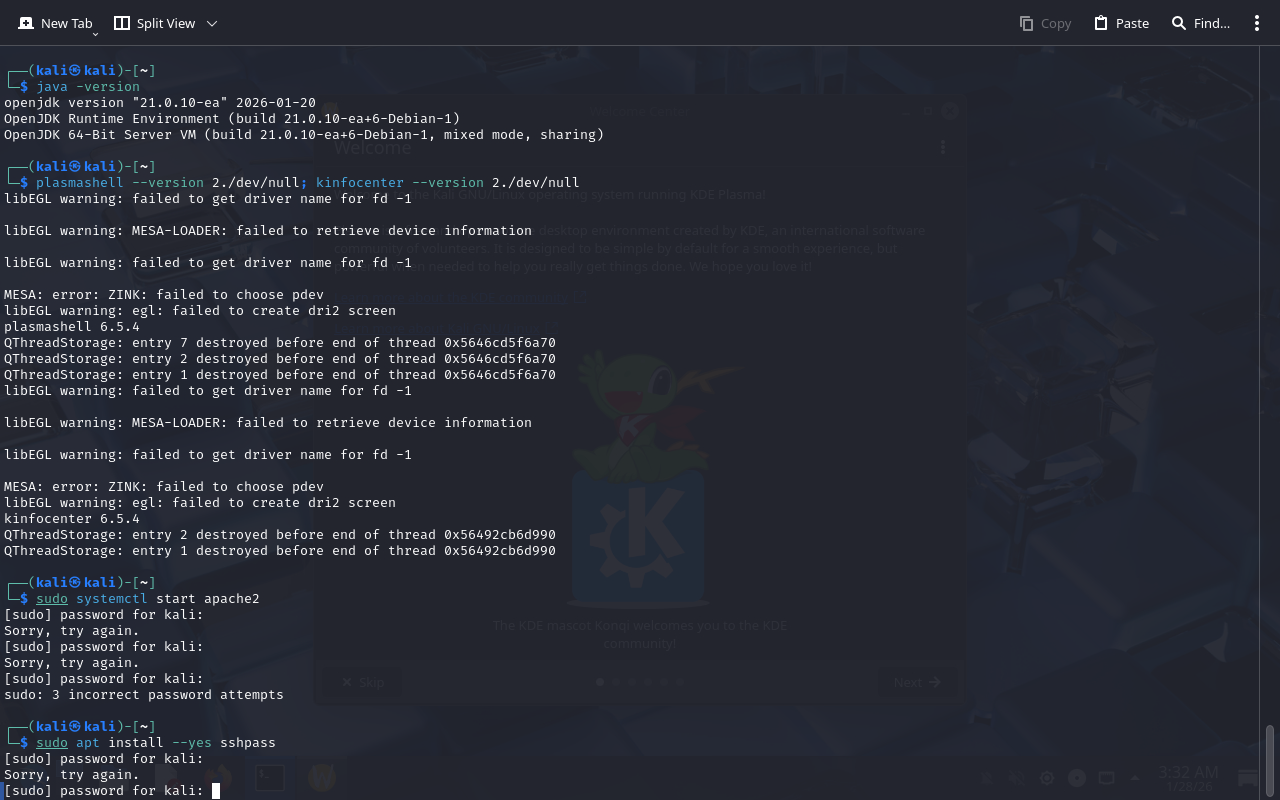Click the 'plasmashell 6.5.4' output line
Viewport: 1280px width, 800px height.
point(72,327)
